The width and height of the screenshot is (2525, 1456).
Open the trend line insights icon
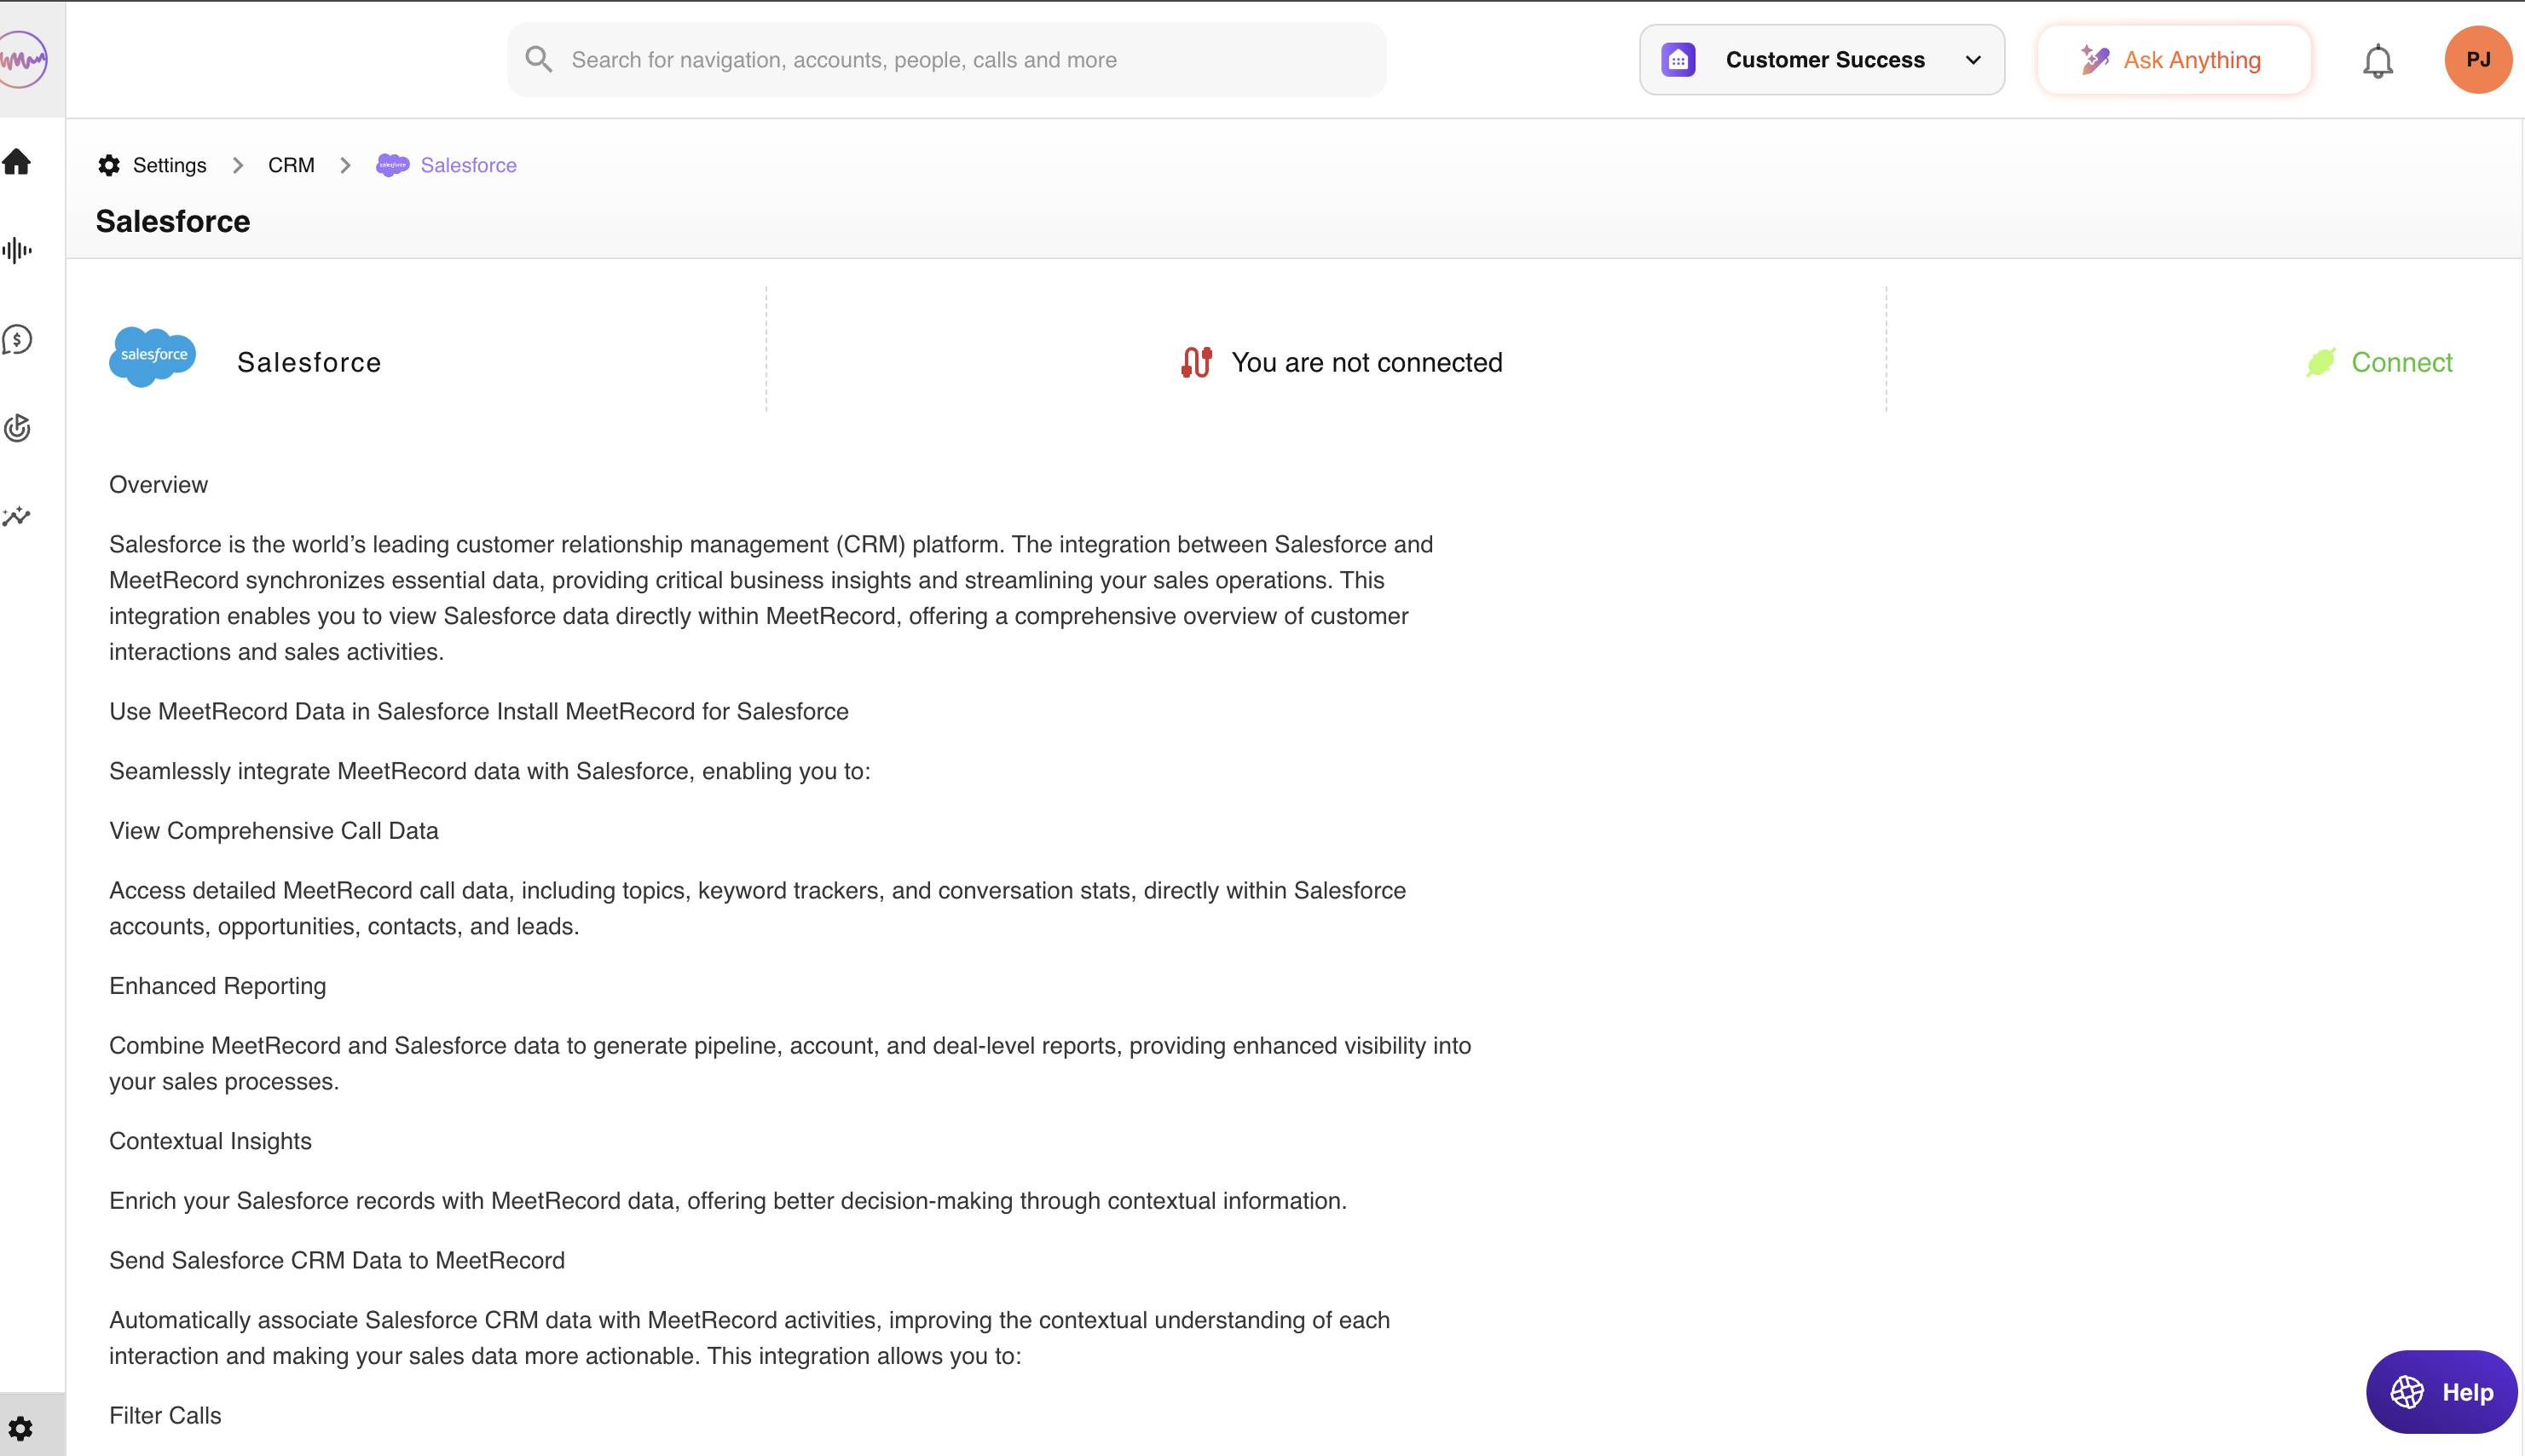pyautogui.click(x=17, y=517)
